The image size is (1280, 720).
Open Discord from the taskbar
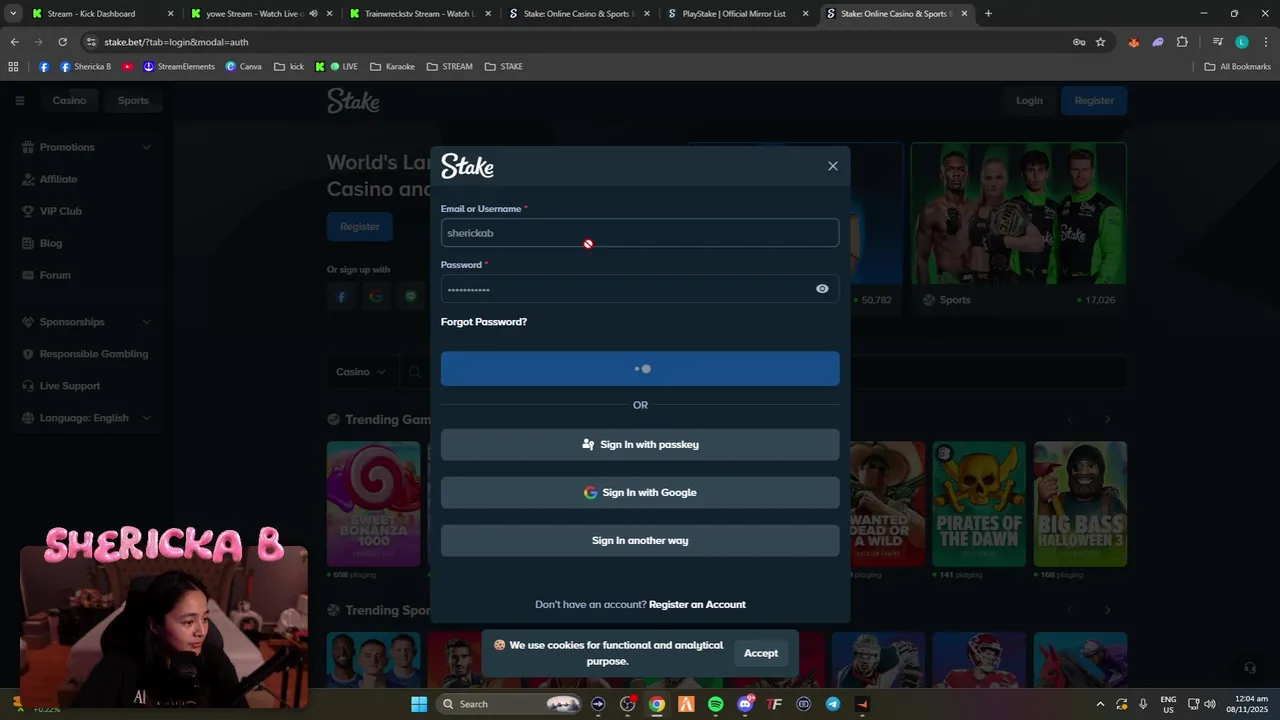tap(745, 704)
